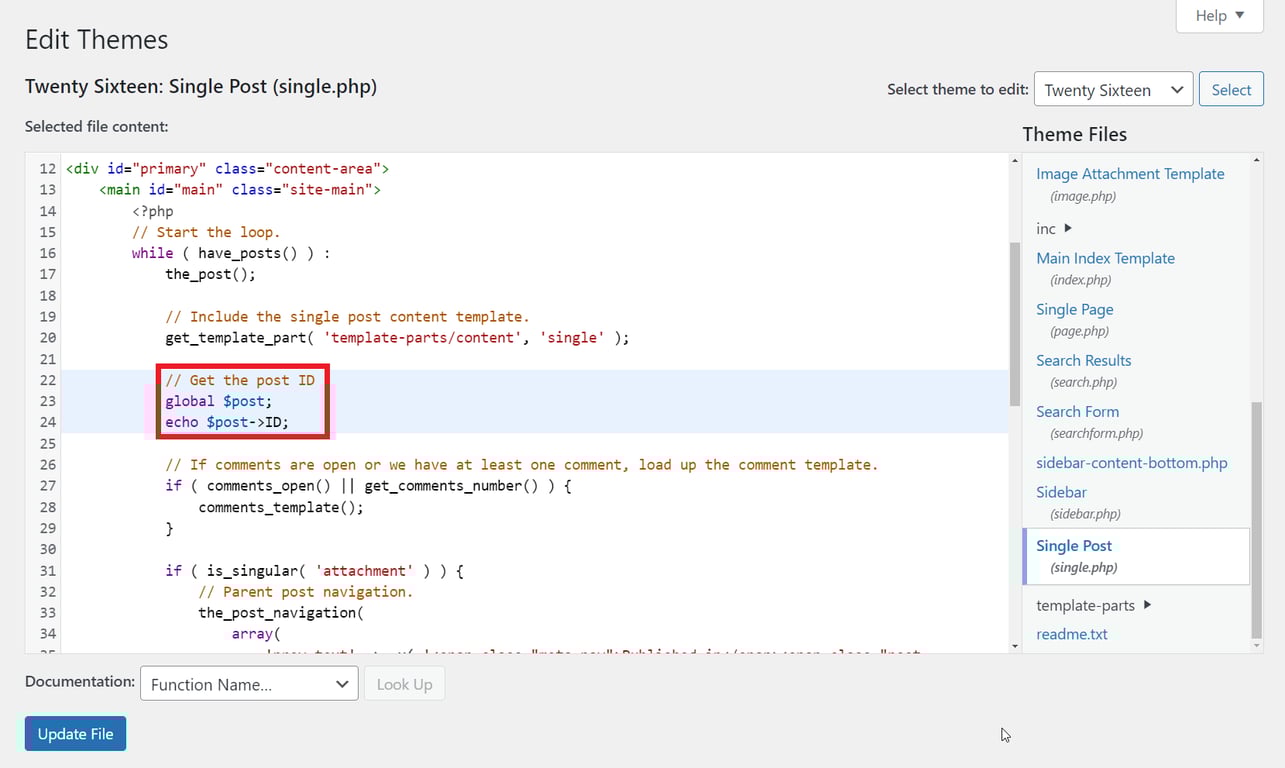Open sidebar-content-bottom.php file
The height and width of the screenshot is (768, 1285).
point(1131,462)
